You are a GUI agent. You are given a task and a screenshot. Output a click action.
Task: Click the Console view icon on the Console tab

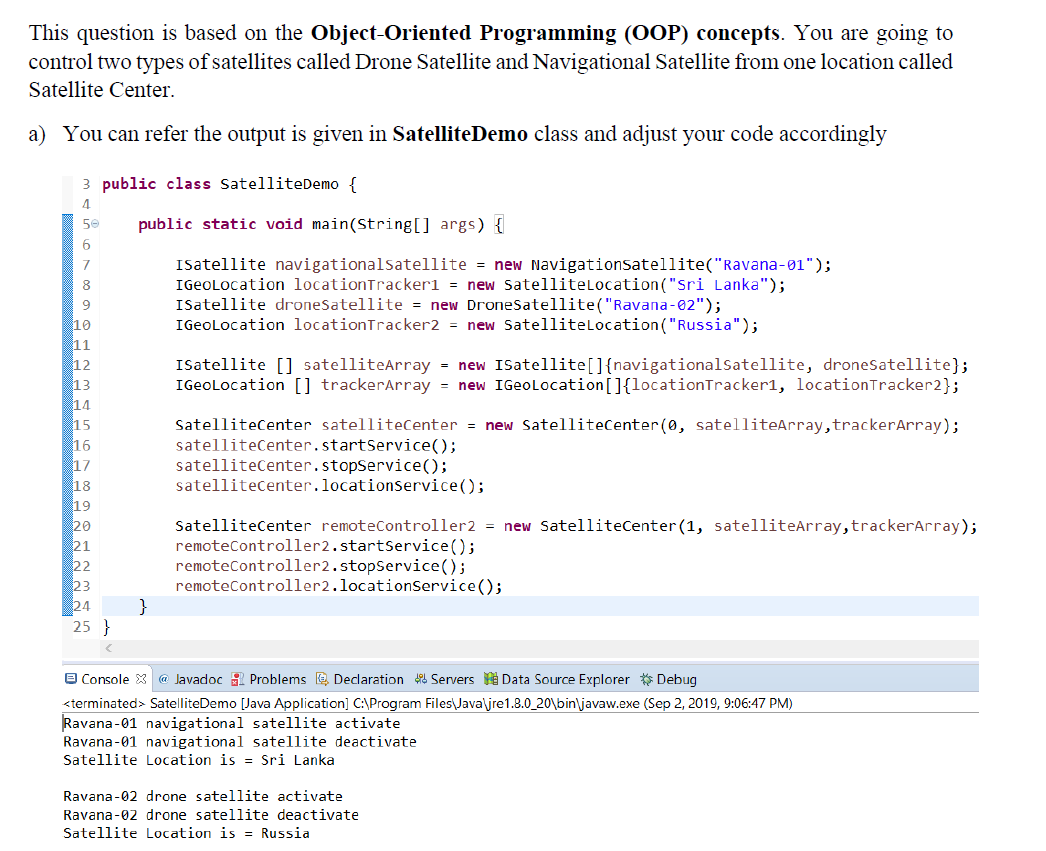[69, 679]
